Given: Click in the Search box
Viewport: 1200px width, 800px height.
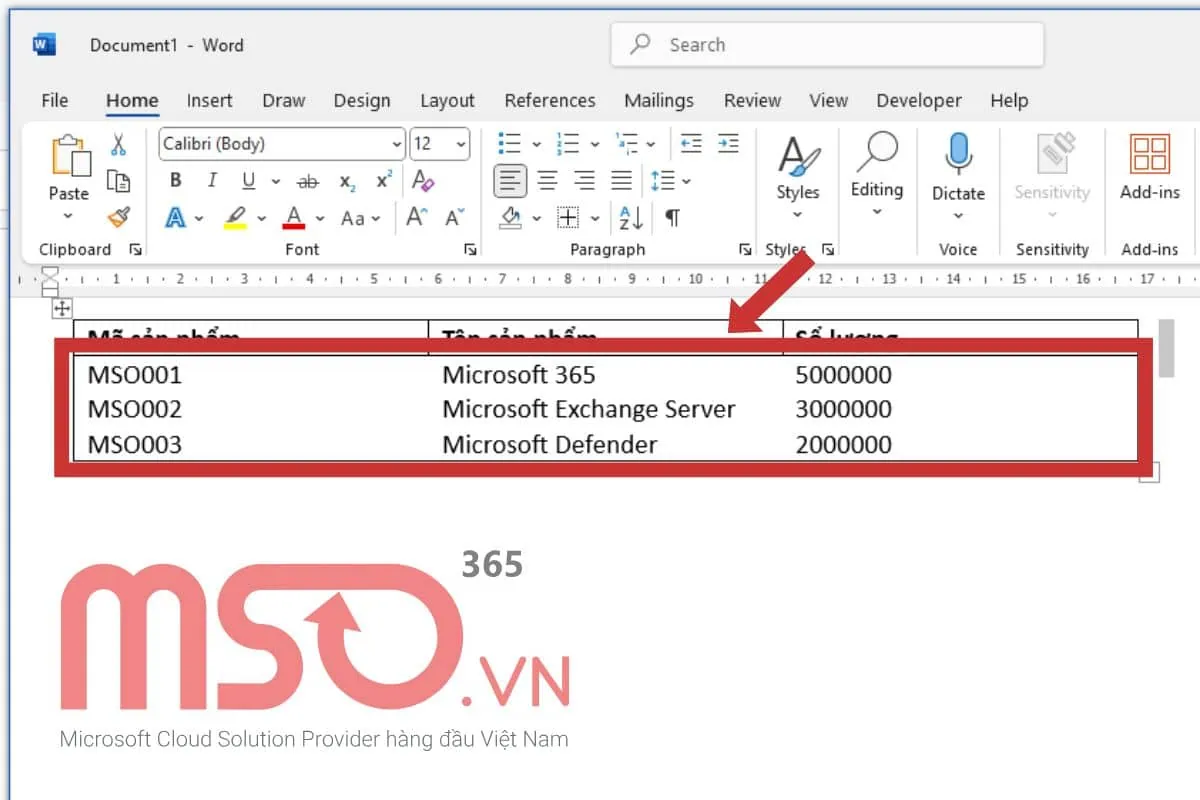Looking at the screenshot, I should click(827, 45).
